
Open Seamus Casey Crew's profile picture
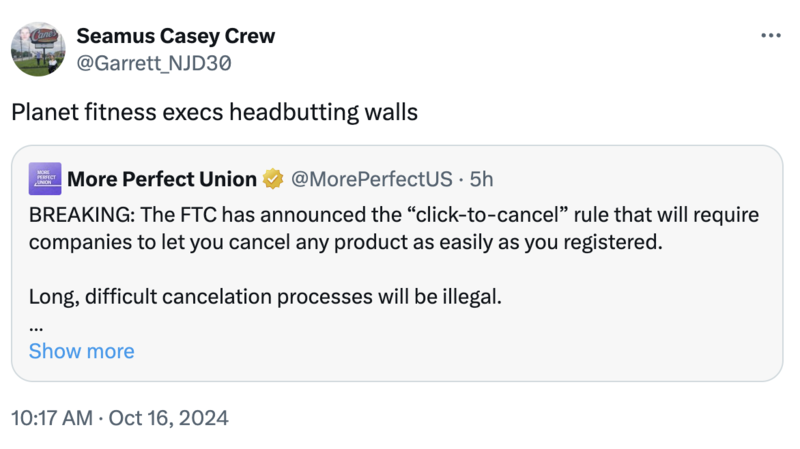point(38,49)
